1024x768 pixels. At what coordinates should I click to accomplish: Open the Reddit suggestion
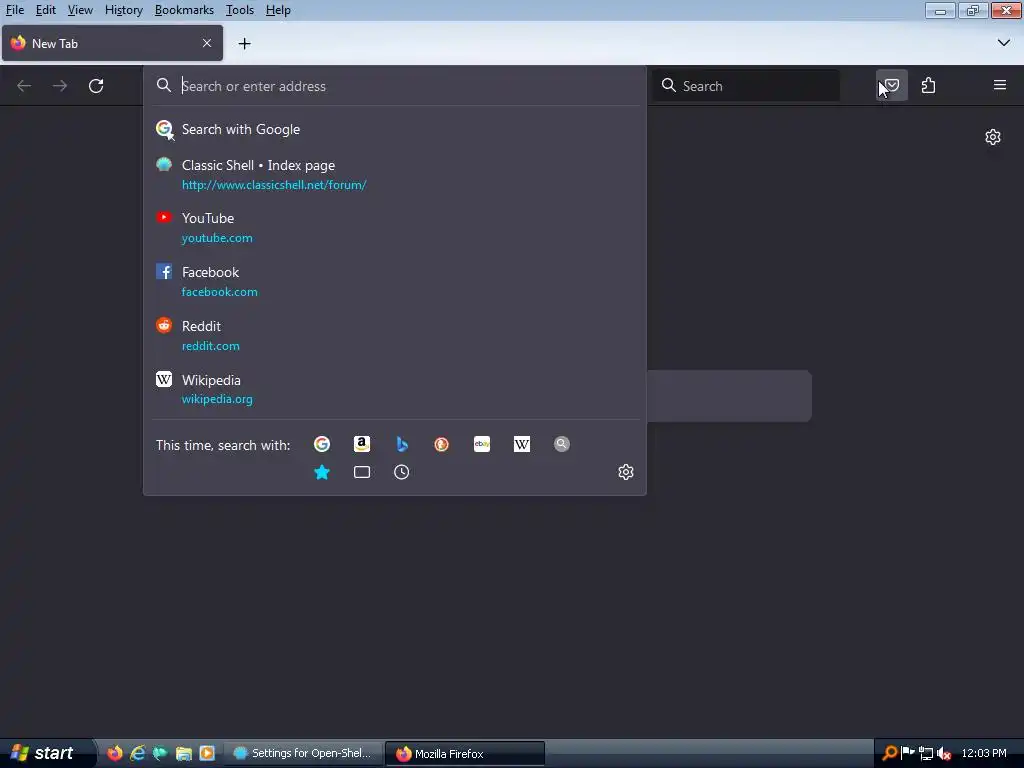pos(395,335)
